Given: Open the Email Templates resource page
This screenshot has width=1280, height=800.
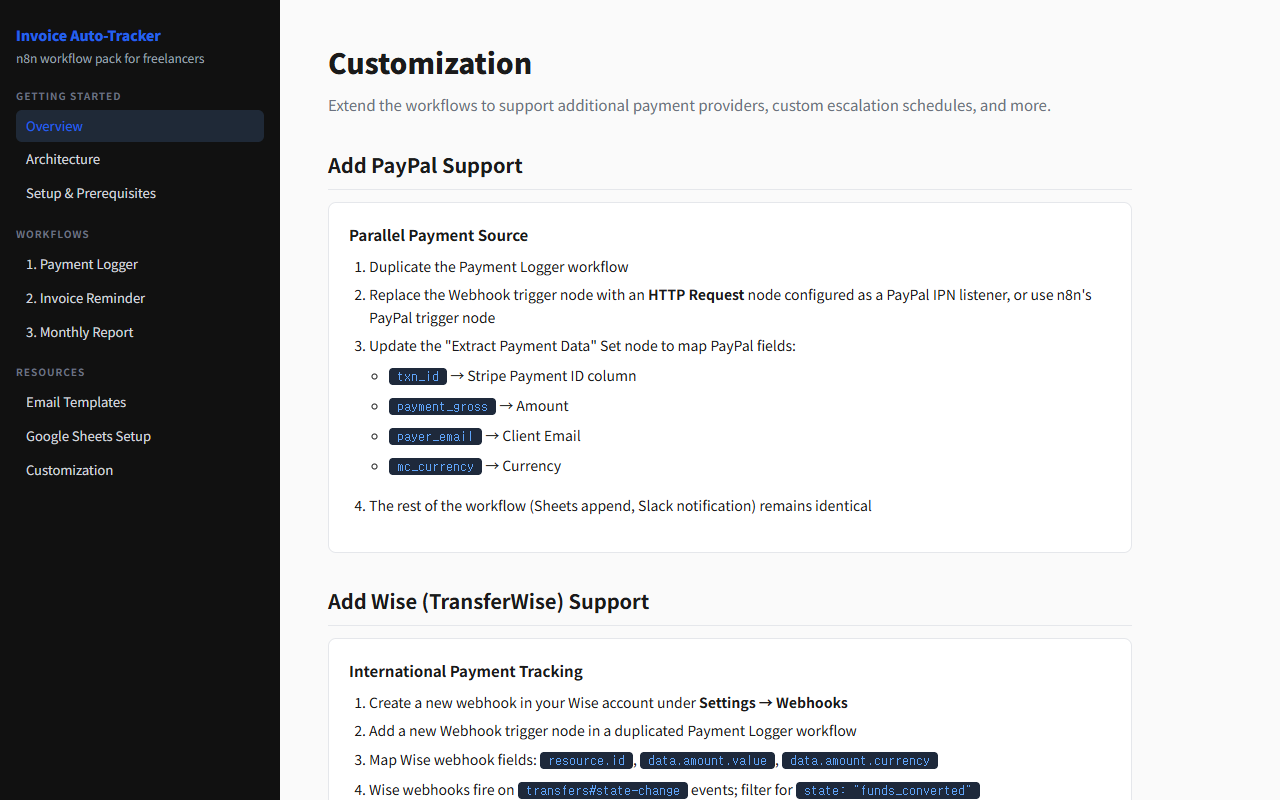Looking at the screenshot, I should coord(76,402).
